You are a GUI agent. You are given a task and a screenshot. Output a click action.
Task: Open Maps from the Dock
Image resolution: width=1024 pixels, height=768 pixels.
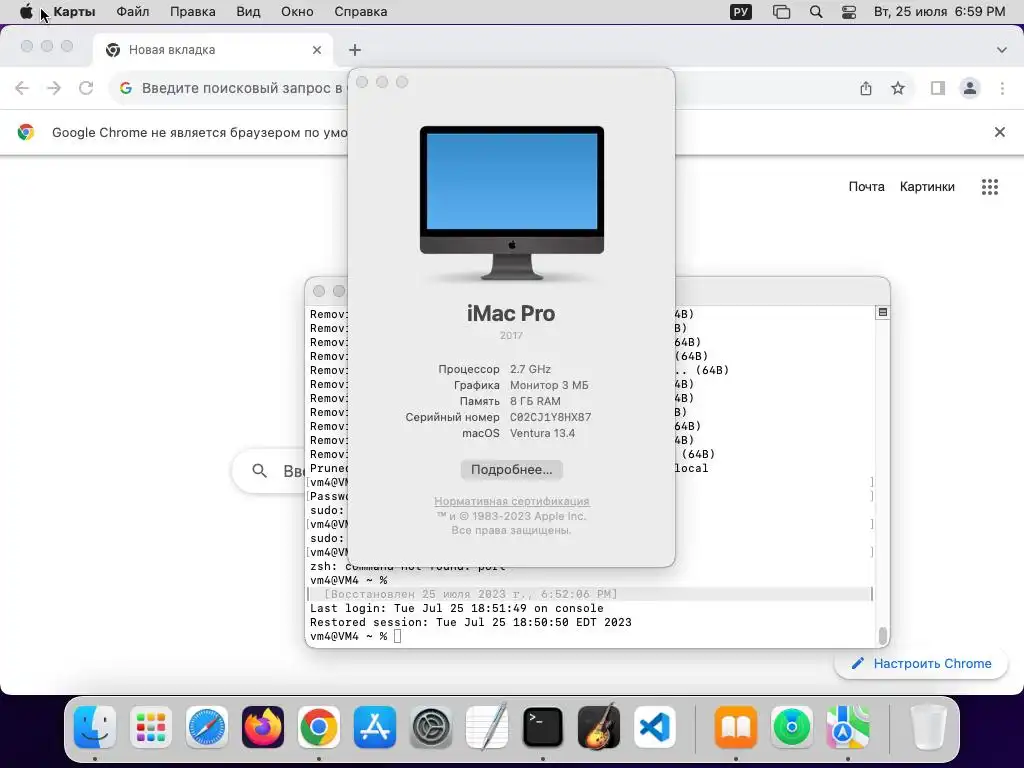pyautogui.click(x=848, y=727)
